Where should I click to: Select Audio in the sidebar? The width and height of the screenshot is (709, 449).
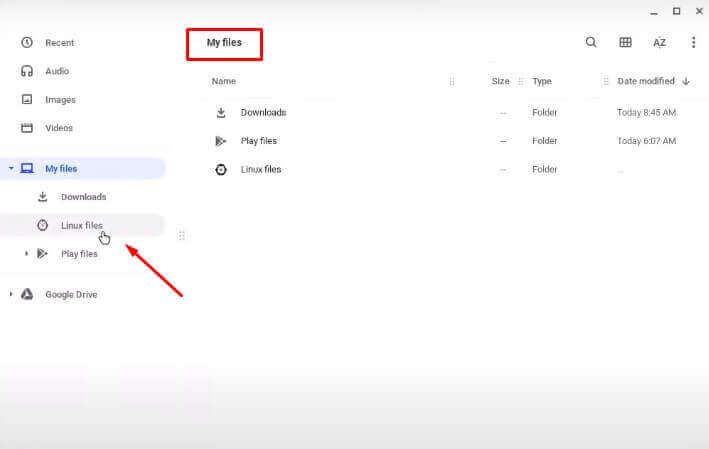(57, 71)
